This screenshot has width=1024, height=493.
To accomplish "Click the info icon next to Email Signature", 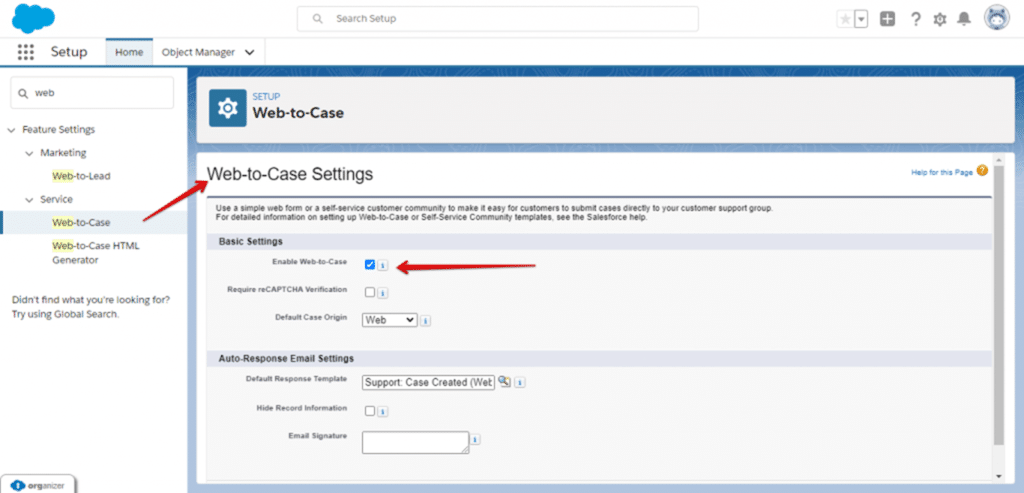I will [x=475, y=440].
